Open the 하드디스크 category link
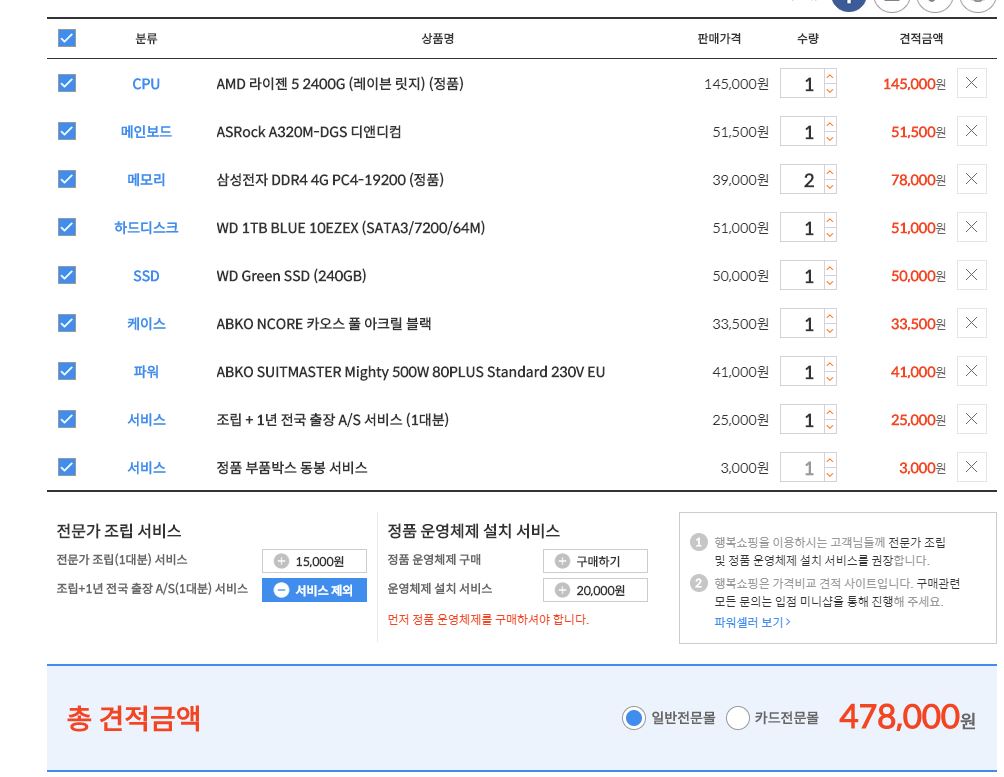The image size is (1004, 777). 146,227
